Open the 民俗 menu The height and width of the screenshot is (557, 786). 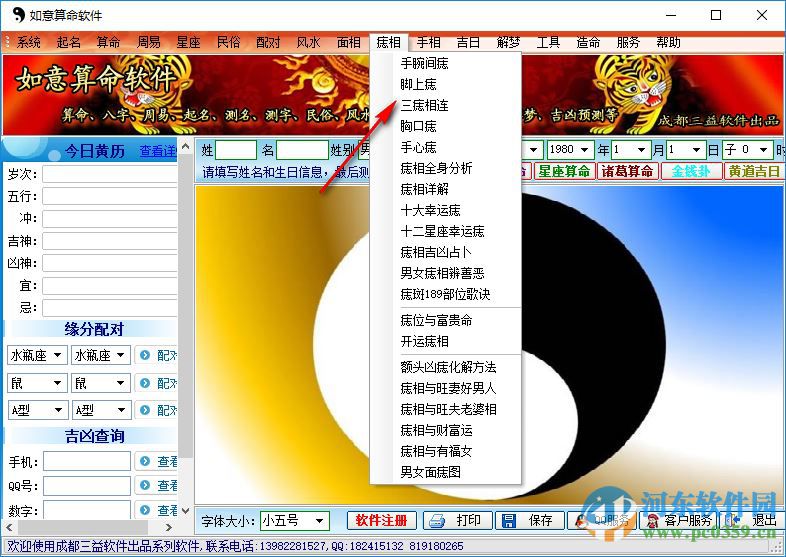click(x=229, y=43)
